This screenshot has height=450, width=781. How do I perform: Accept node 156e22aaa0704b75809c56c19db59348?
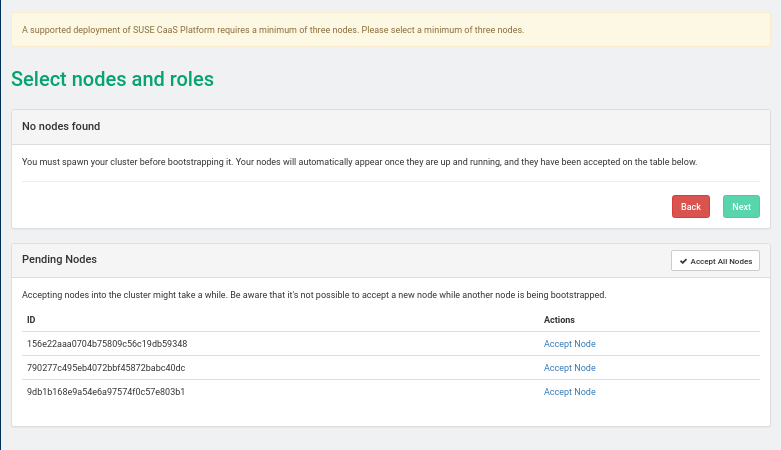point(569,344)
